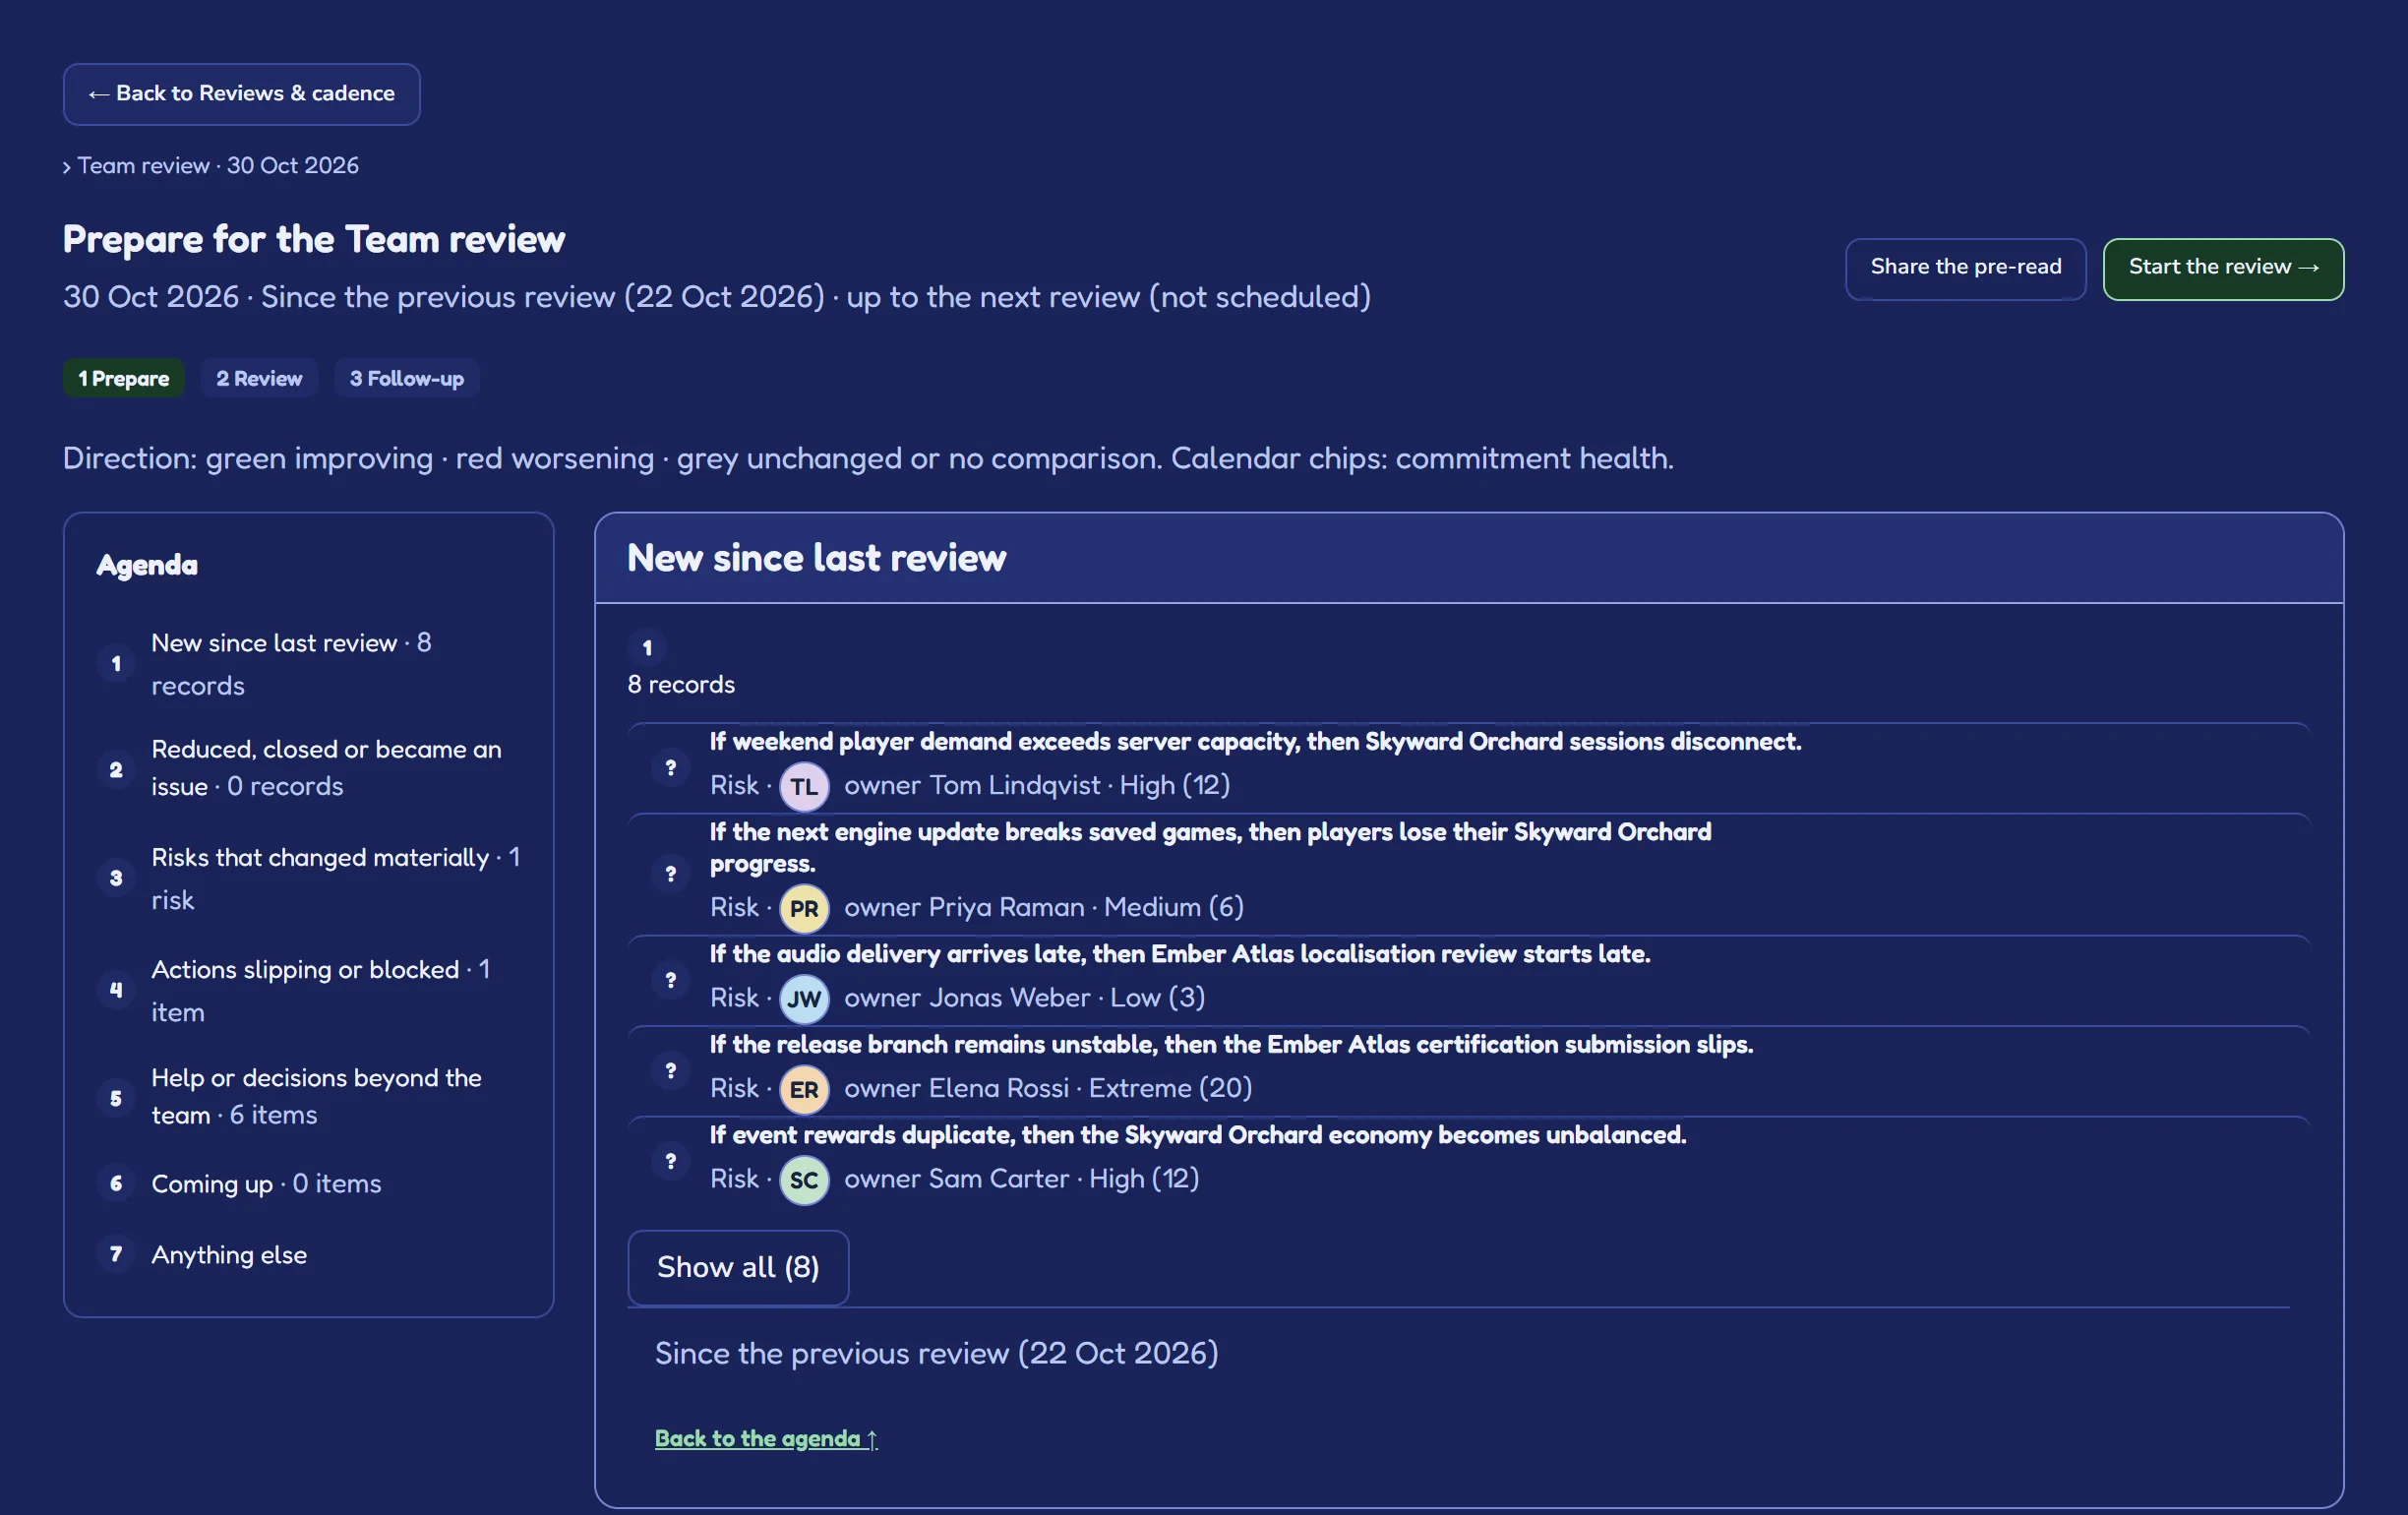Viewport: 2408px width, 1515px height.
Task: Start the review
Action: (2222, 268)
